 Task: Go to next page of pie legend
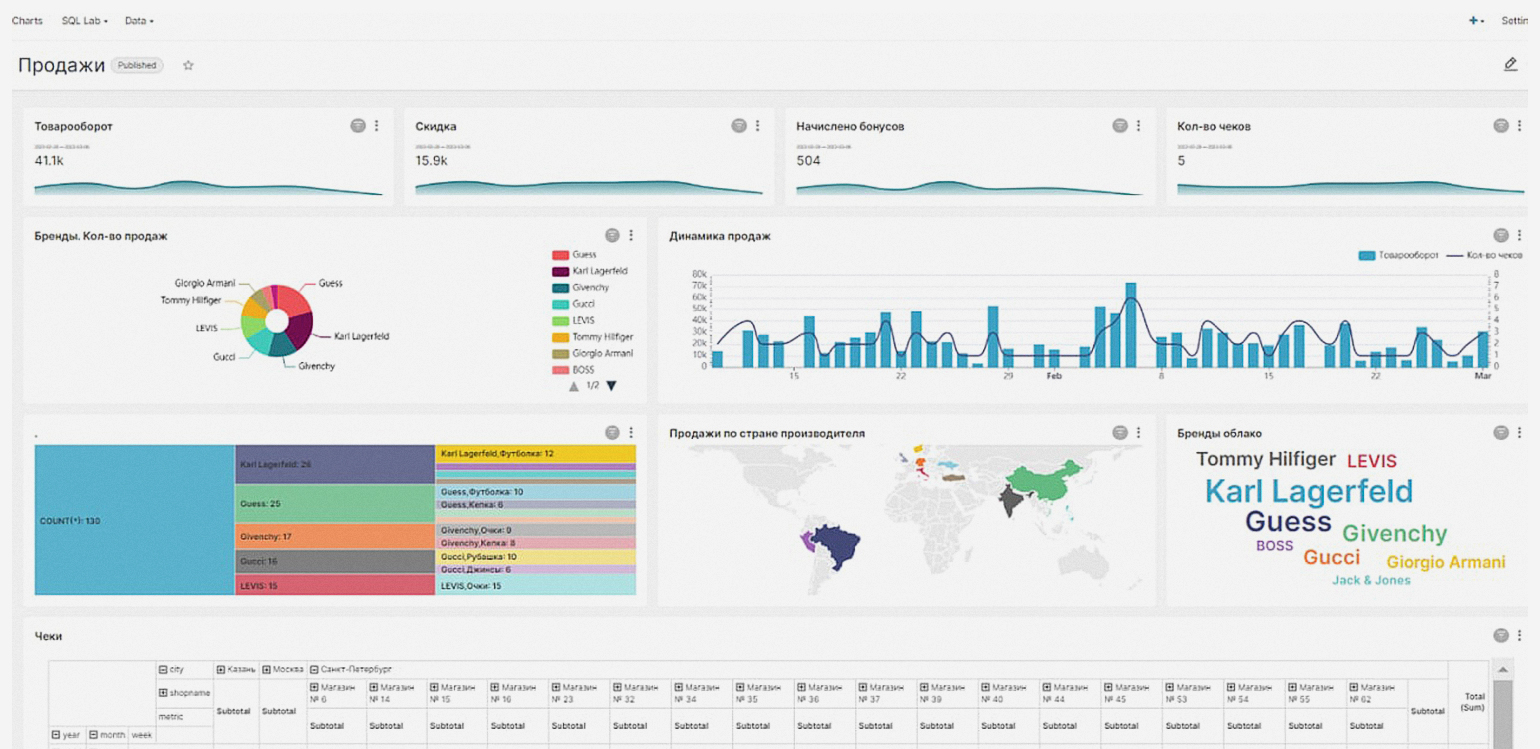611,386
